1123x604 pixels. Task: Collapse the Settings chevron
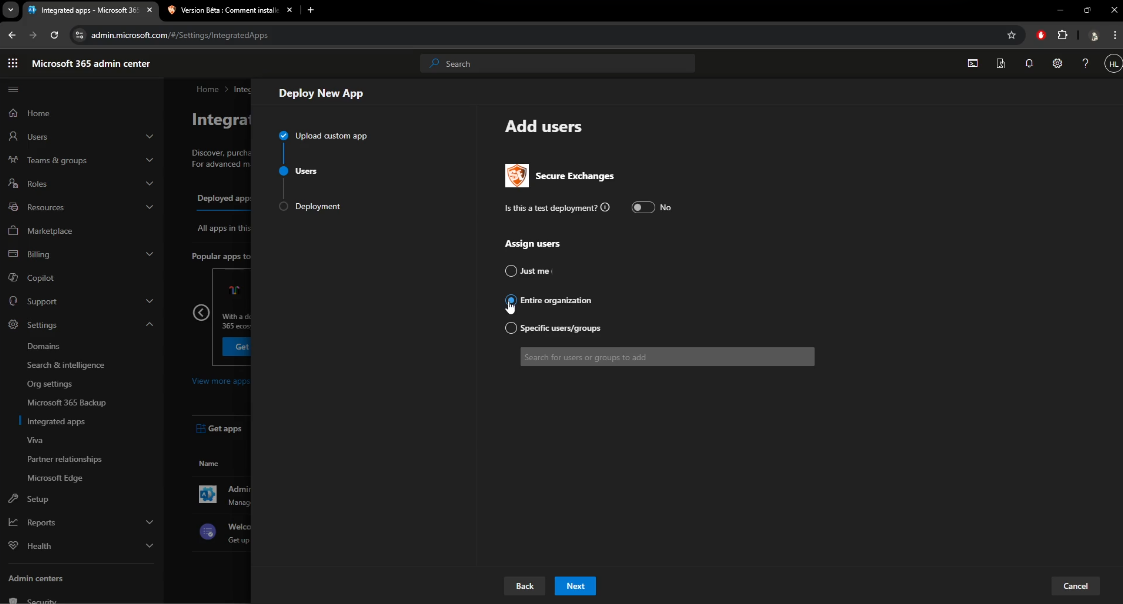(x=149, y=325)
